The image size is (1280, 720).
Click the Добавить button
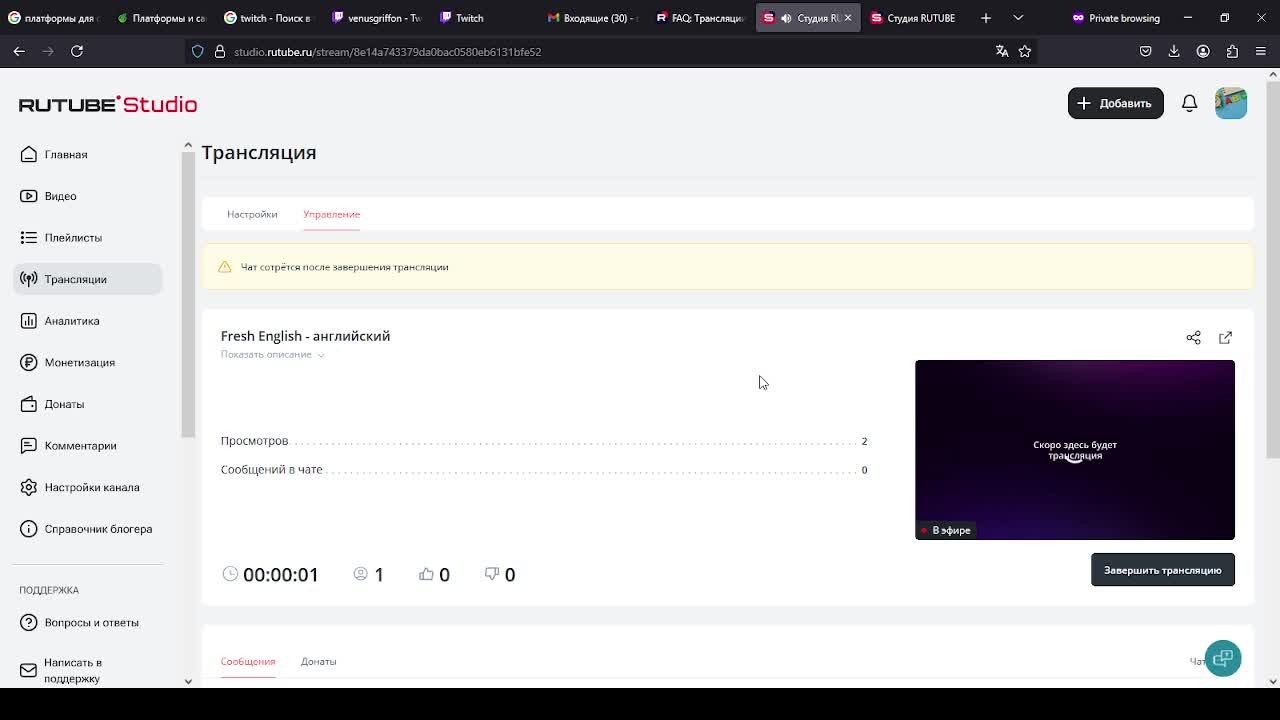[x=1115, y=103]
